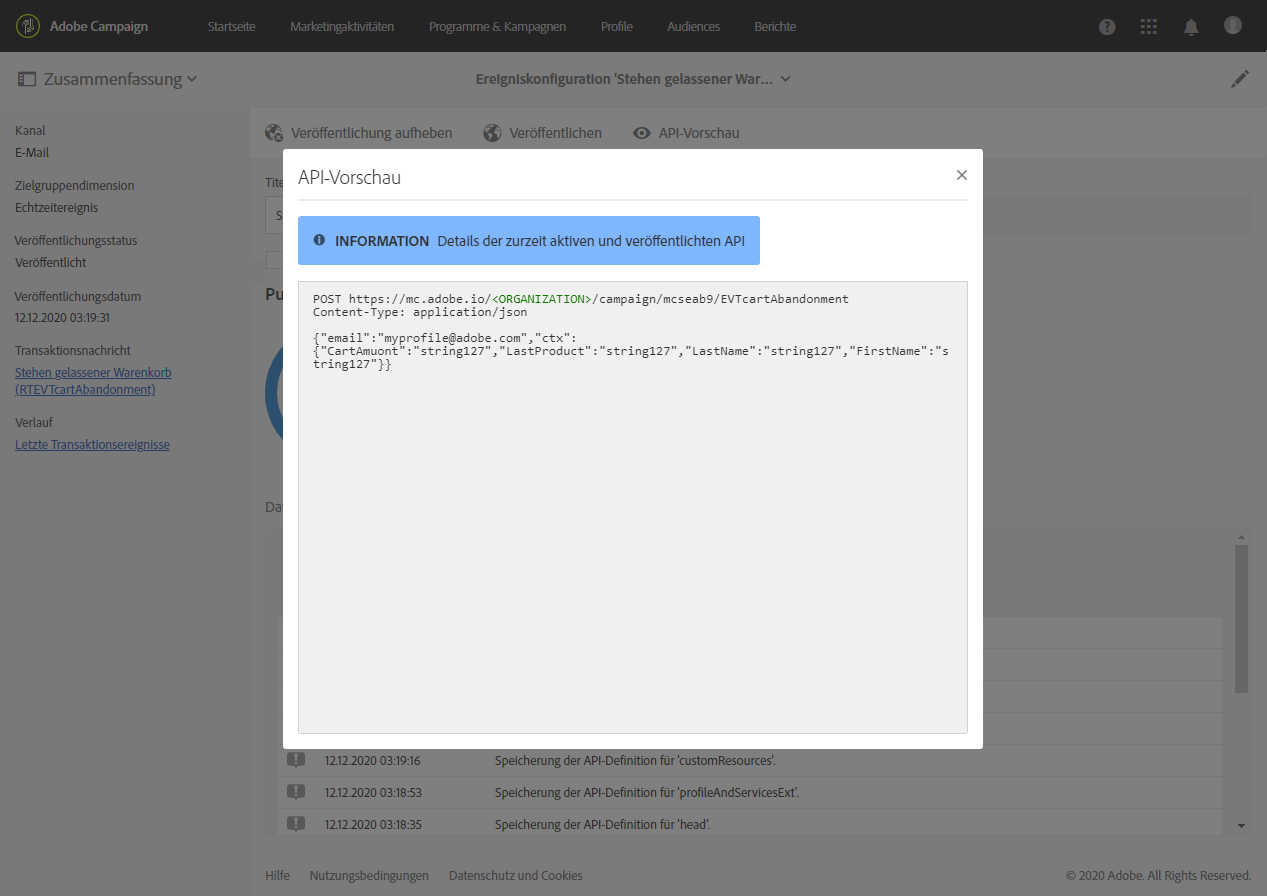Select the POST URL line in the preview

(x=581, y=299)
